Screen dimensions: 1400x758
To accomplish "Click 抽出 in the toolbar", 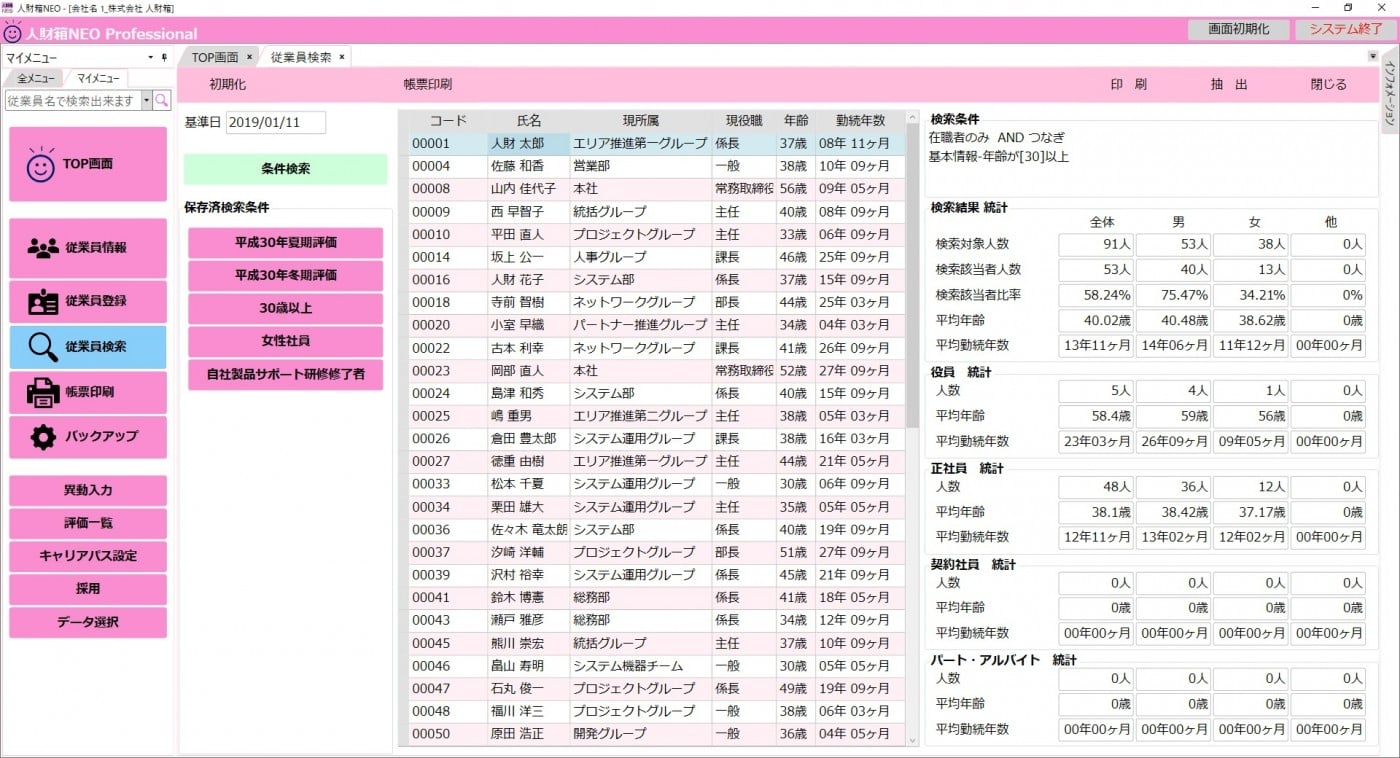I will pos(1229,85).
